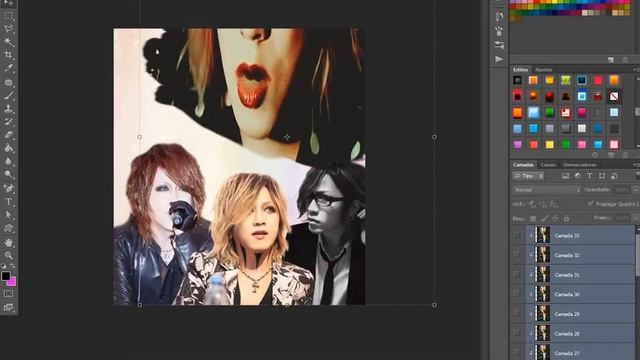The width and height of the screenshot is (640, 360).
Task: Select the Dodge tool
Action: click(x=8, y=174)
